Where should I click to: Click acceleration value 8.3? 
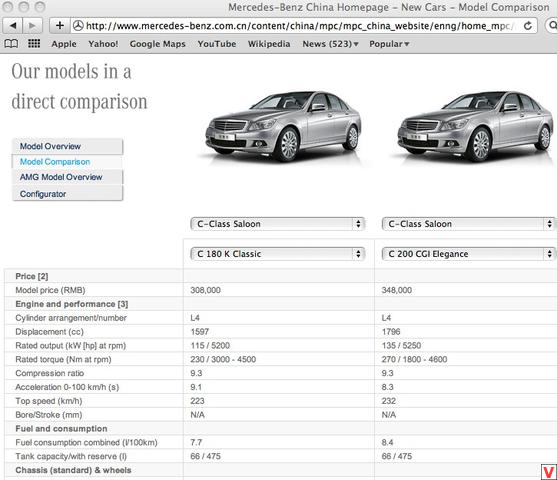pos(387,387)
